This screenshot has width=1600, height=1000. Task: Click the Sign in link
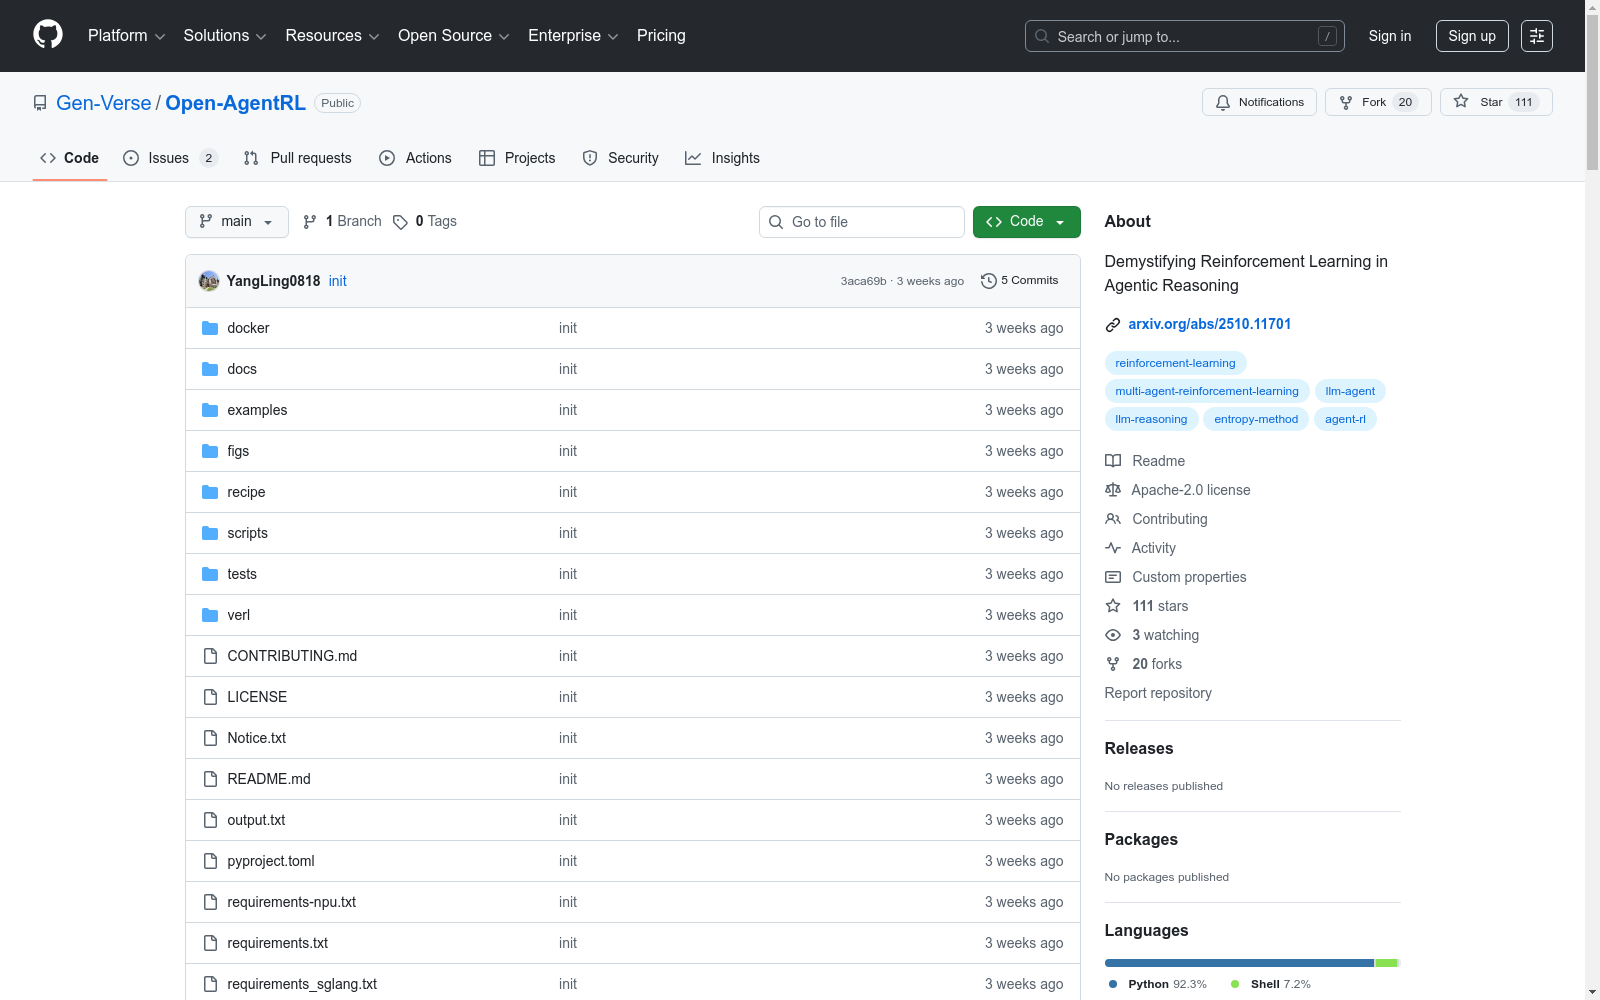click(x=1390, y=36)
